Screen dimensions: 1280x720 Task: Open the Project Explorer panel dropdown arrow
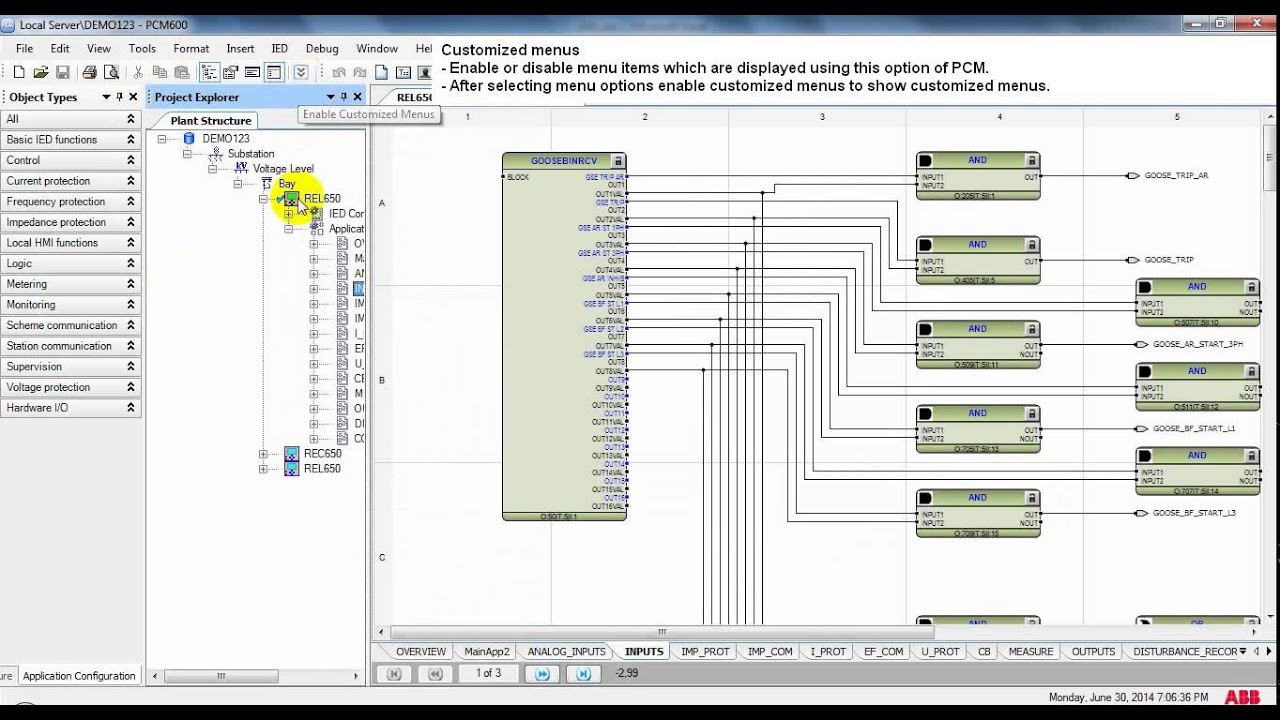coord(330,97)
